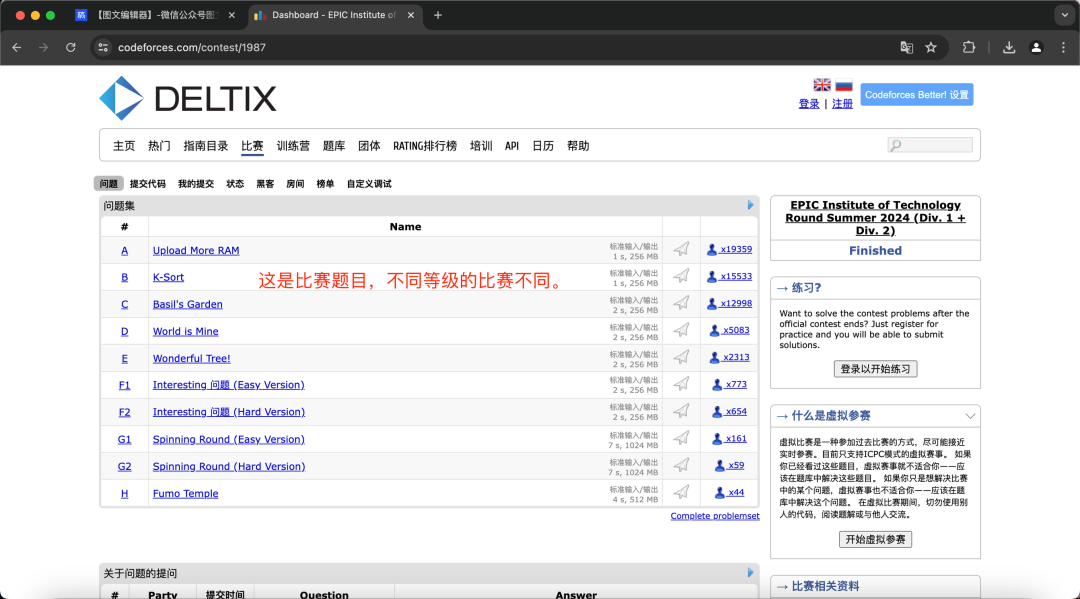Click the blue arrow on the 问题集 header
1080x599 pixels.
(x=750, y=204)
